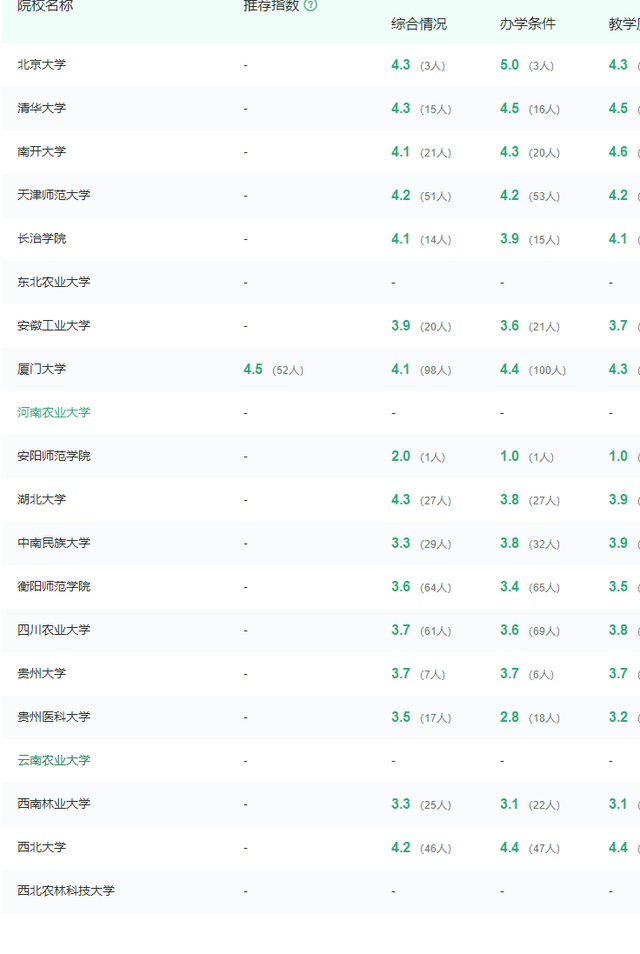Open the 北京大学 row name
This screenshot has width=640, height=954.
(x=41, y=64)
